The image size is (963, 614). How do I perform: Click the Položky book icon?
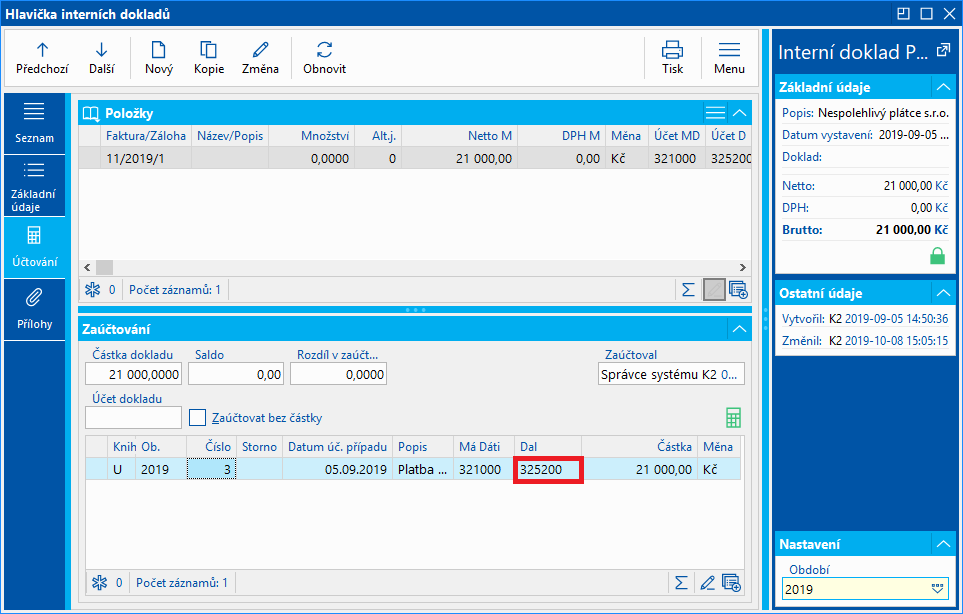[x=91, y=113]
